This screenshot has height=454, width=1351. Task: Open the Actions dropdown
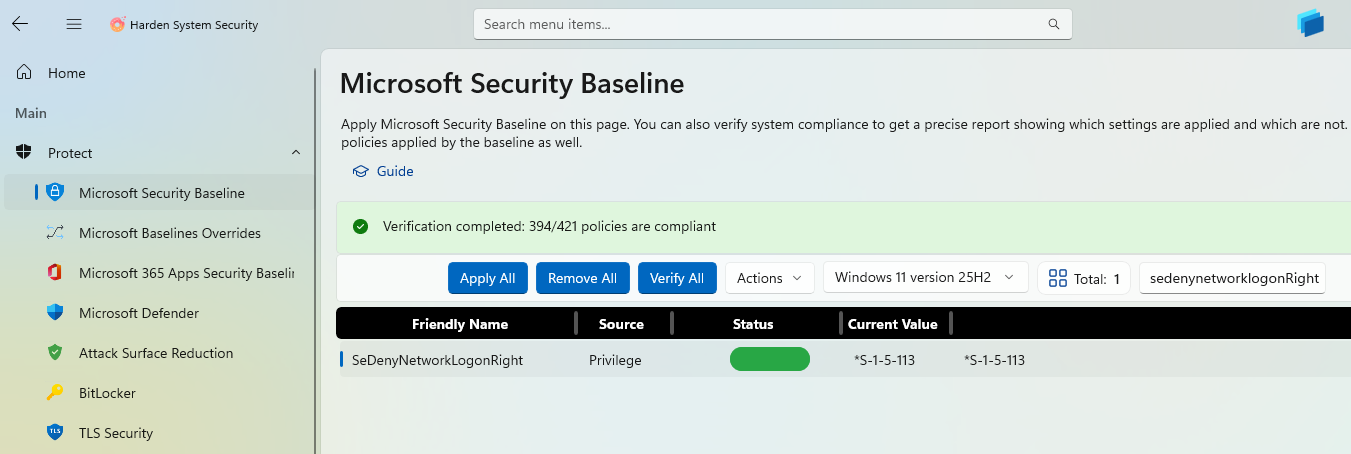pos(769,278)
